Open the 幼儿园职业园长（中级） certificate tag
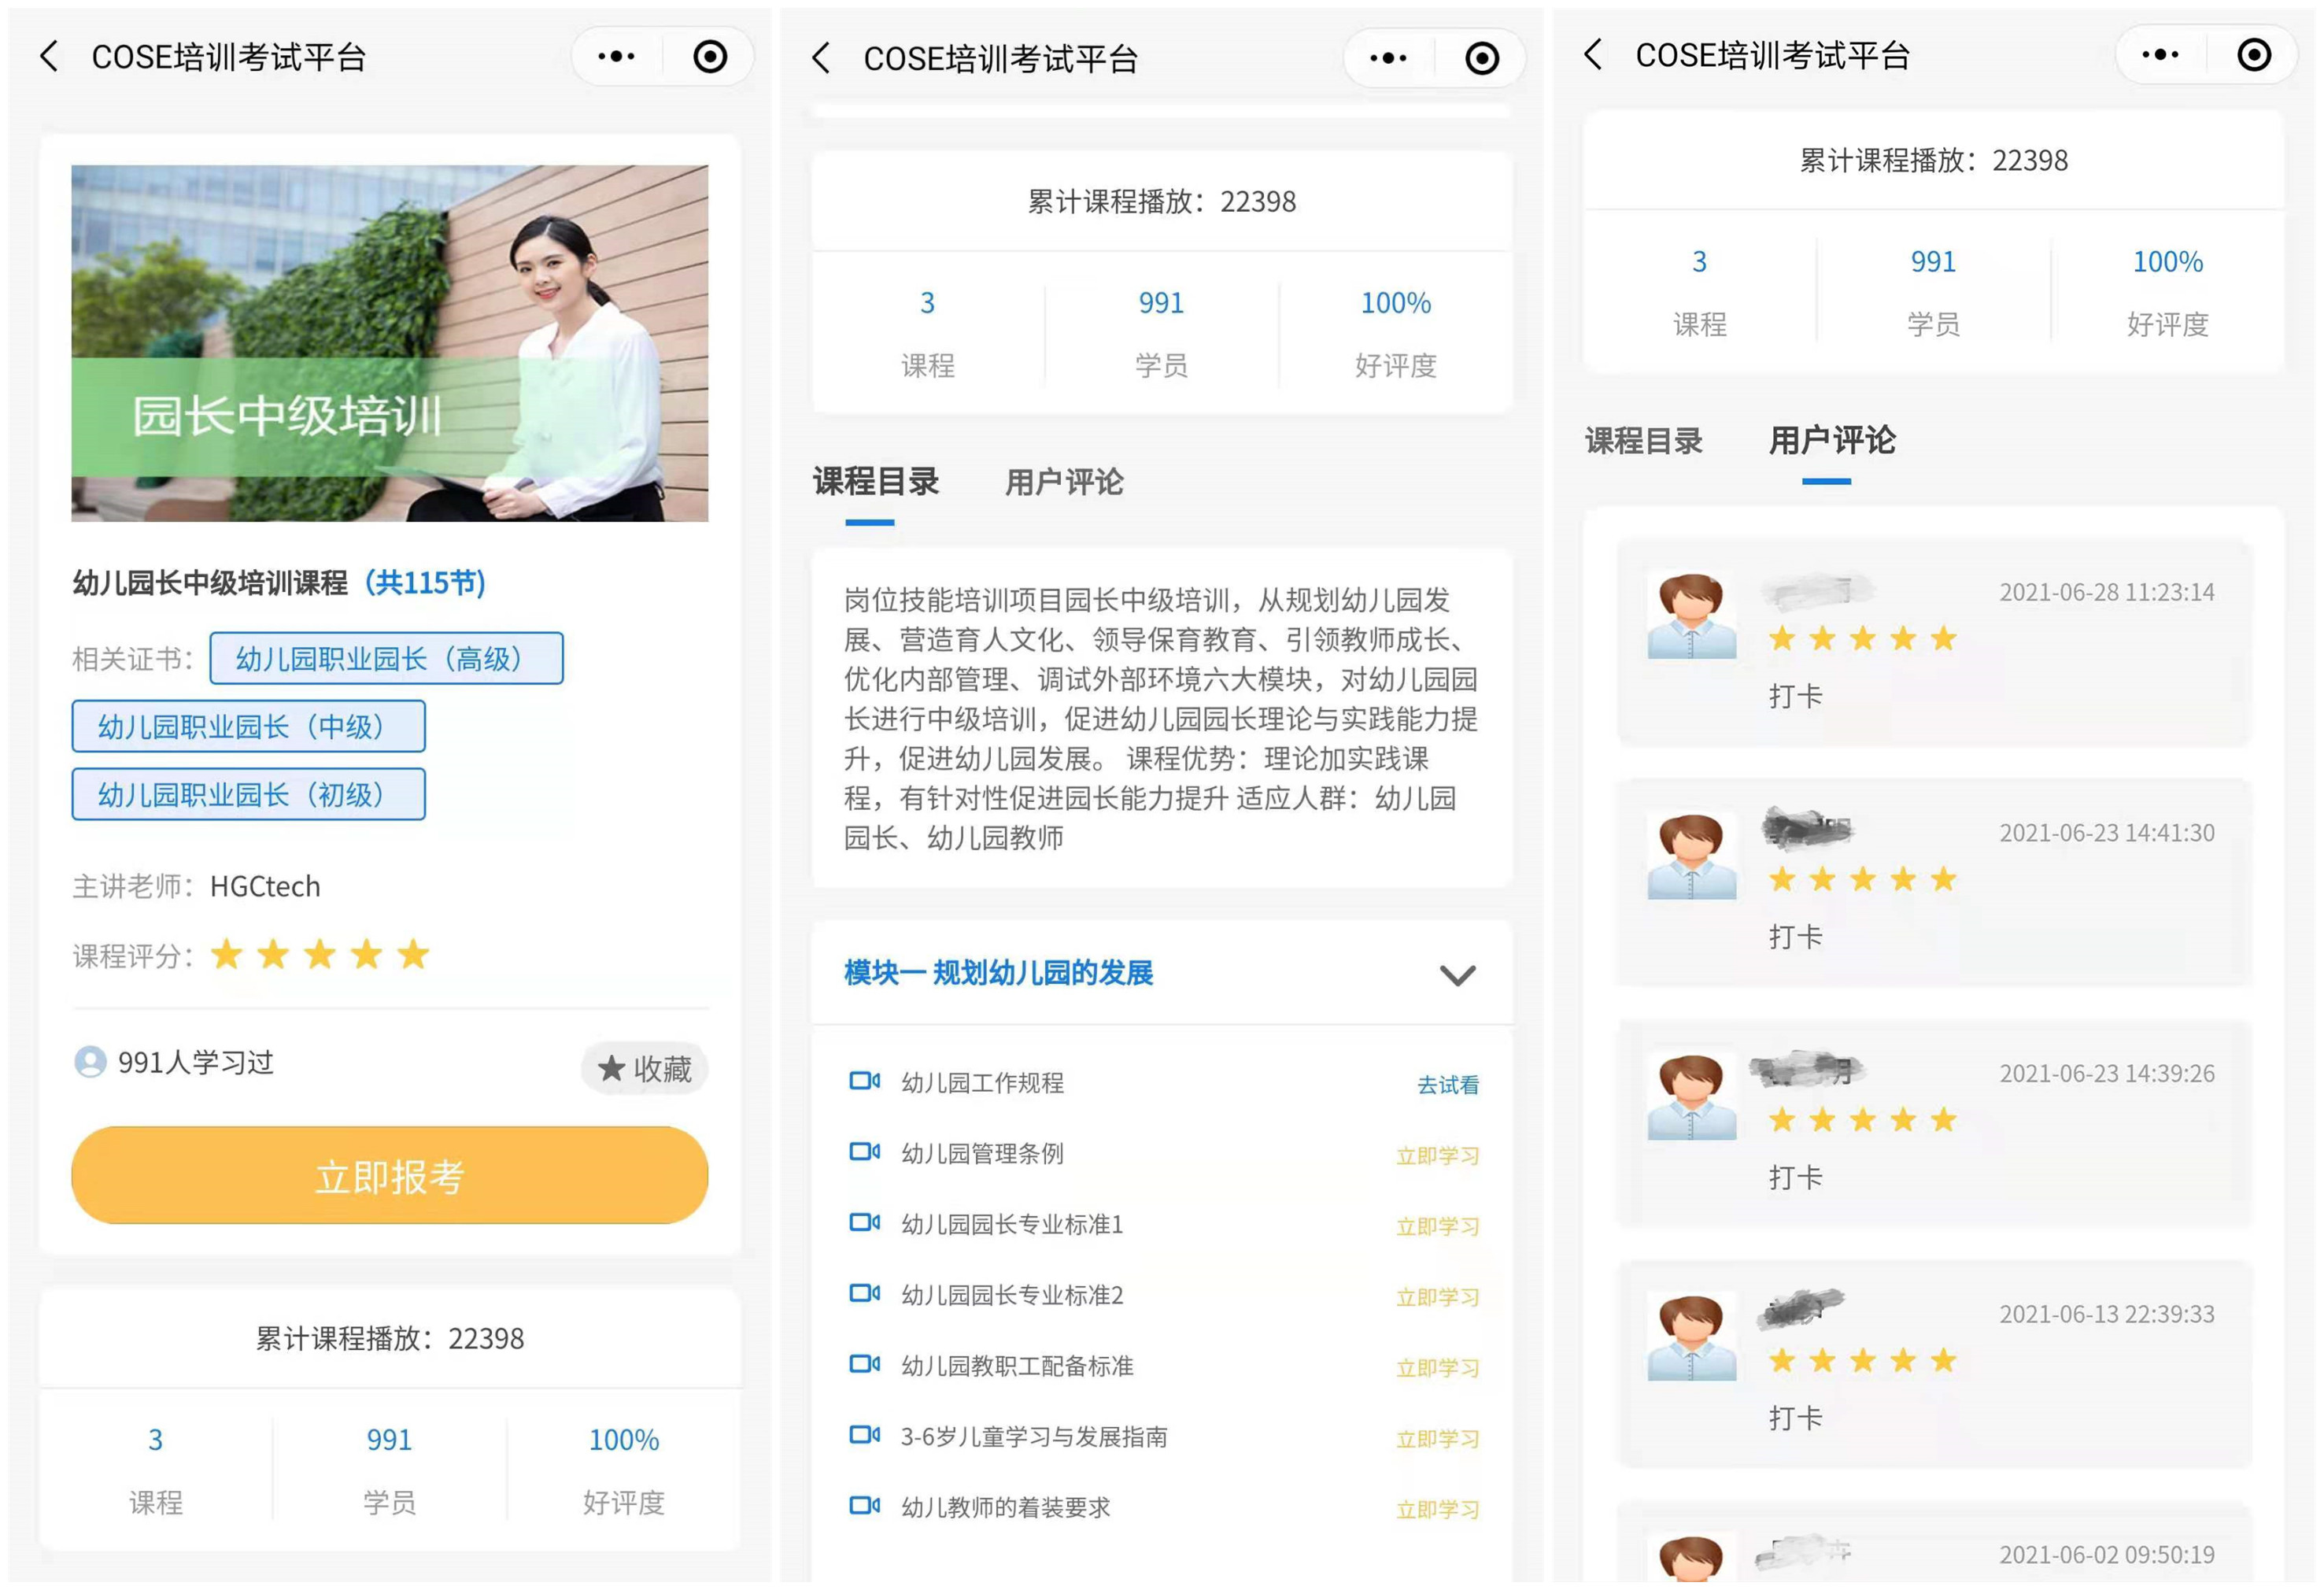The width and height of the screenshot is (2324, 1590). 248,726
